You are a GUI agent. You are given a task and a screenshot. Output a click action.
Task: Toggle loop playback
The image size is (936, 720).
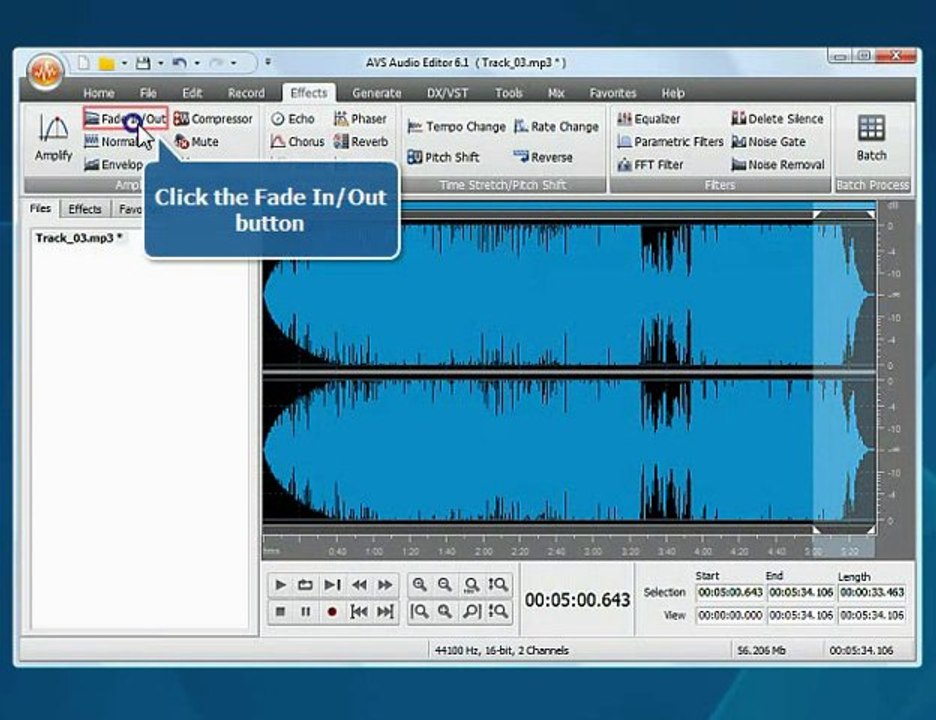[x=306, y=584]
